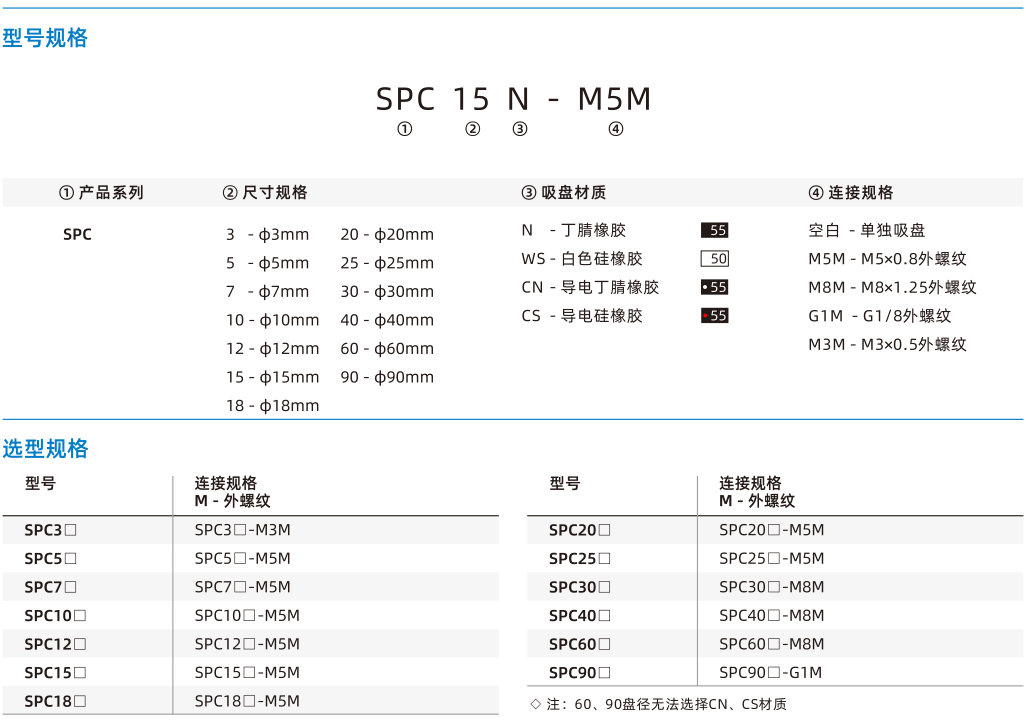Click the table cell SPC90□-G1M
Image resolution: width=1026 pixels, height=727 pixels.
[771, 673]
